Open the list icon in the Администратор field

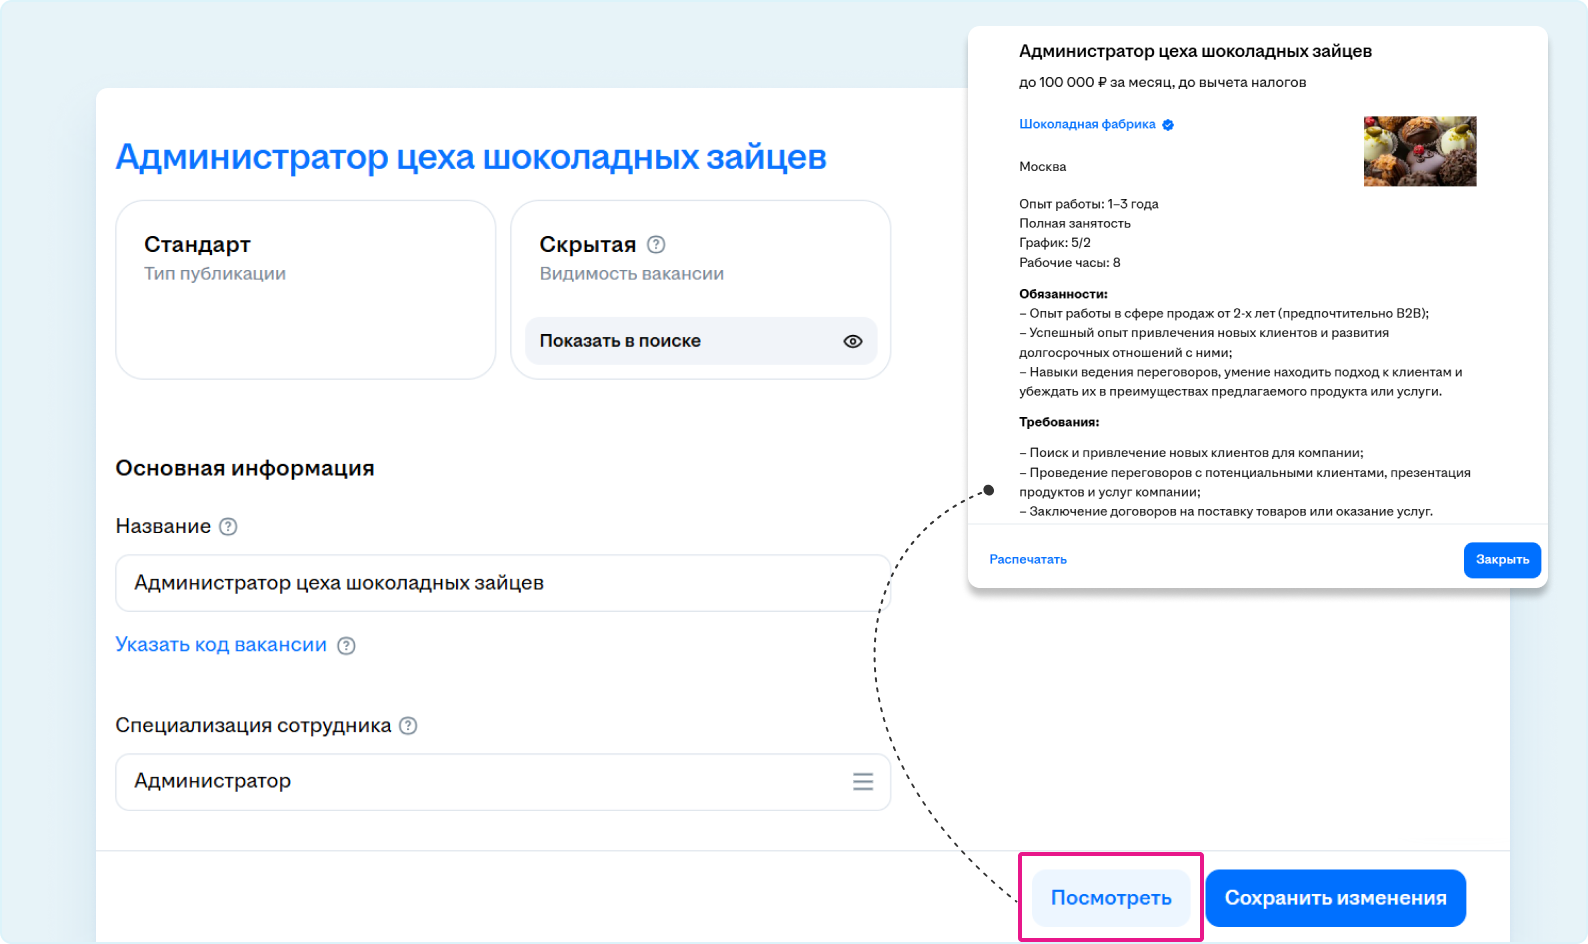(862, 782)
